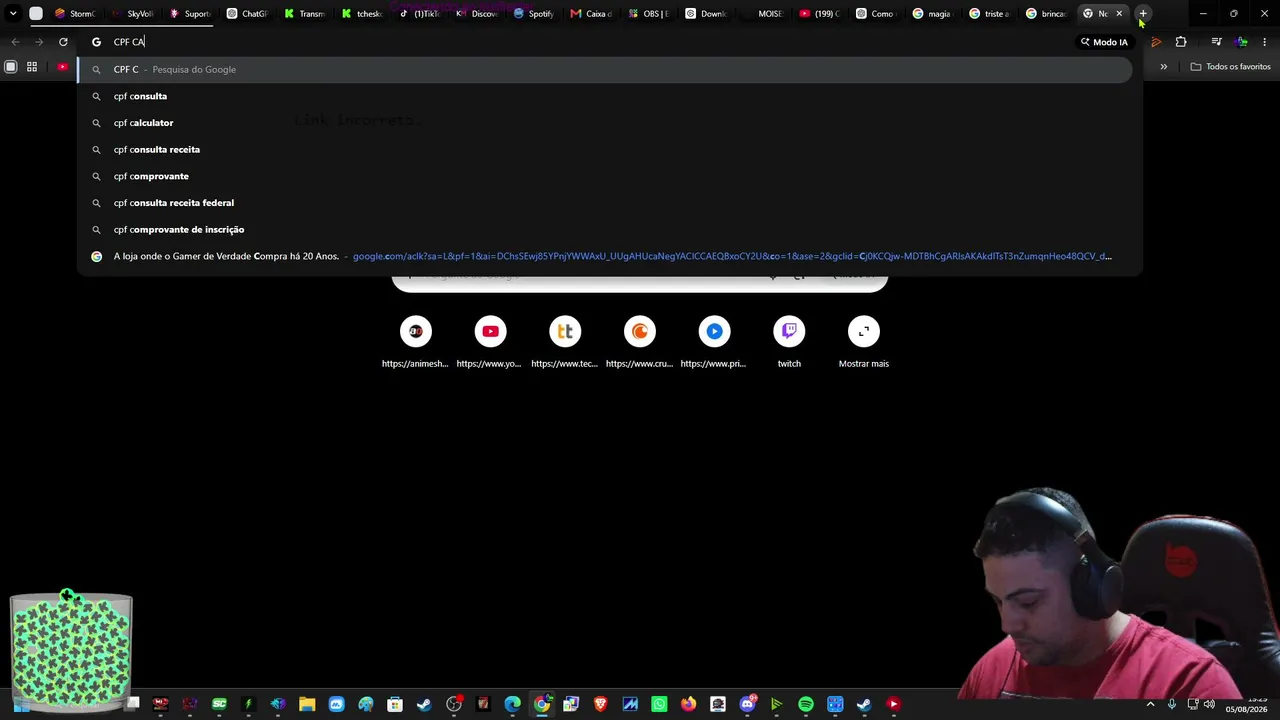The height and width of the screenshot is (720, 1280).
Task: Open File Explorer from the taskbar
Action: pos(307,704)
